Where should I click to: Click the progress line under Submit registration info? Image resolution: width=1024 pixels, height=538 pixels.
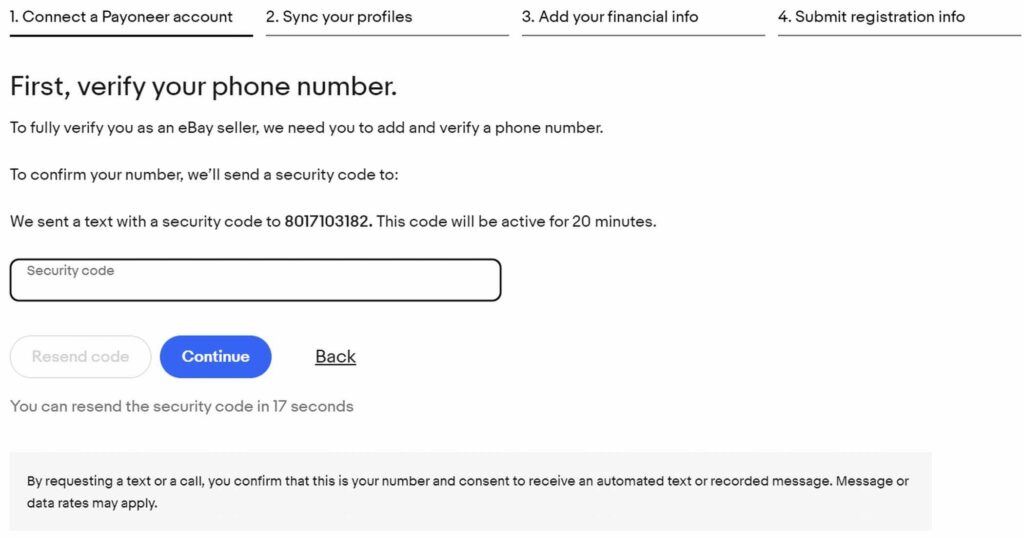(x=899, y=35)
